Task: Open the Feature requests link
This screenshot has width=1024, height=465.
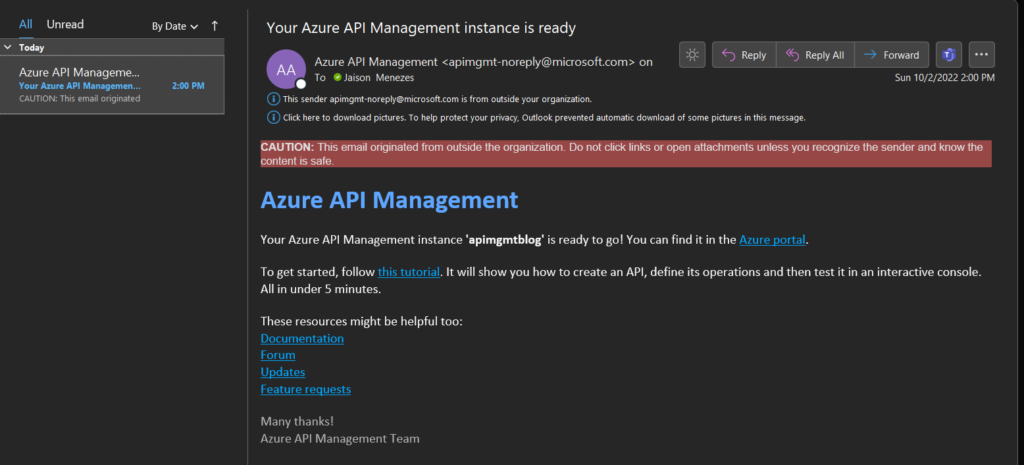Action: (306, 389)
